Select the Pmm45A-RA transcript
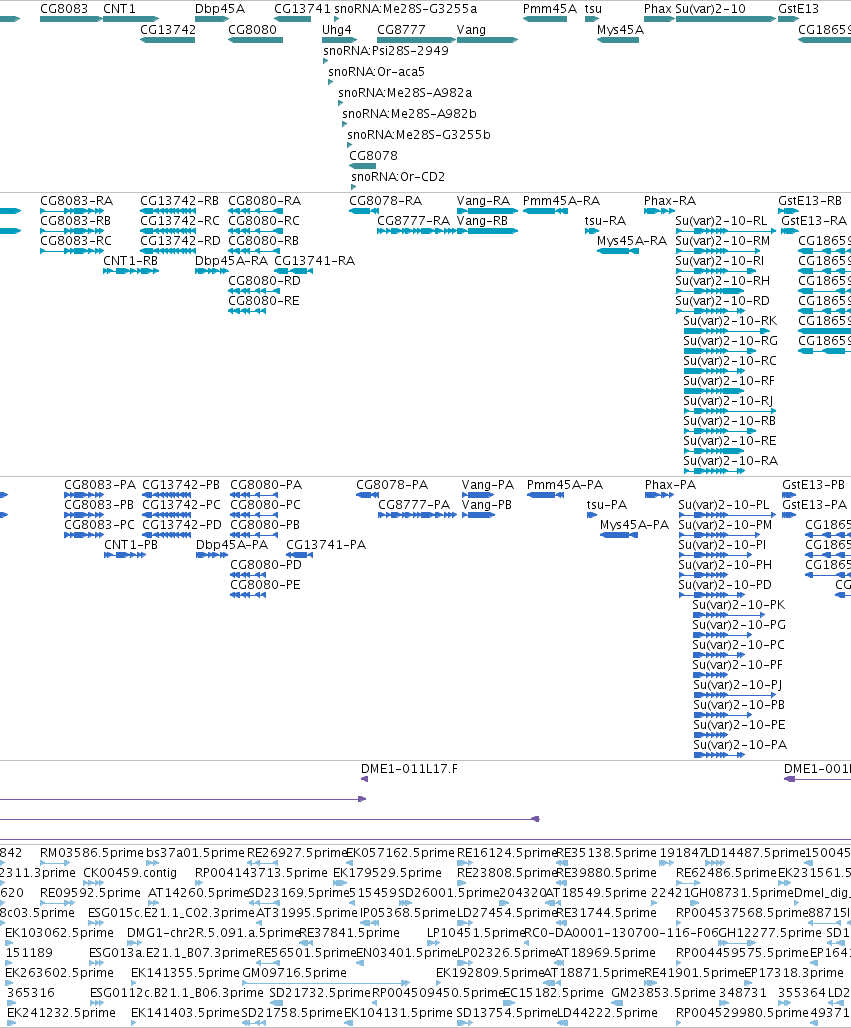 [x=545, y=211]
